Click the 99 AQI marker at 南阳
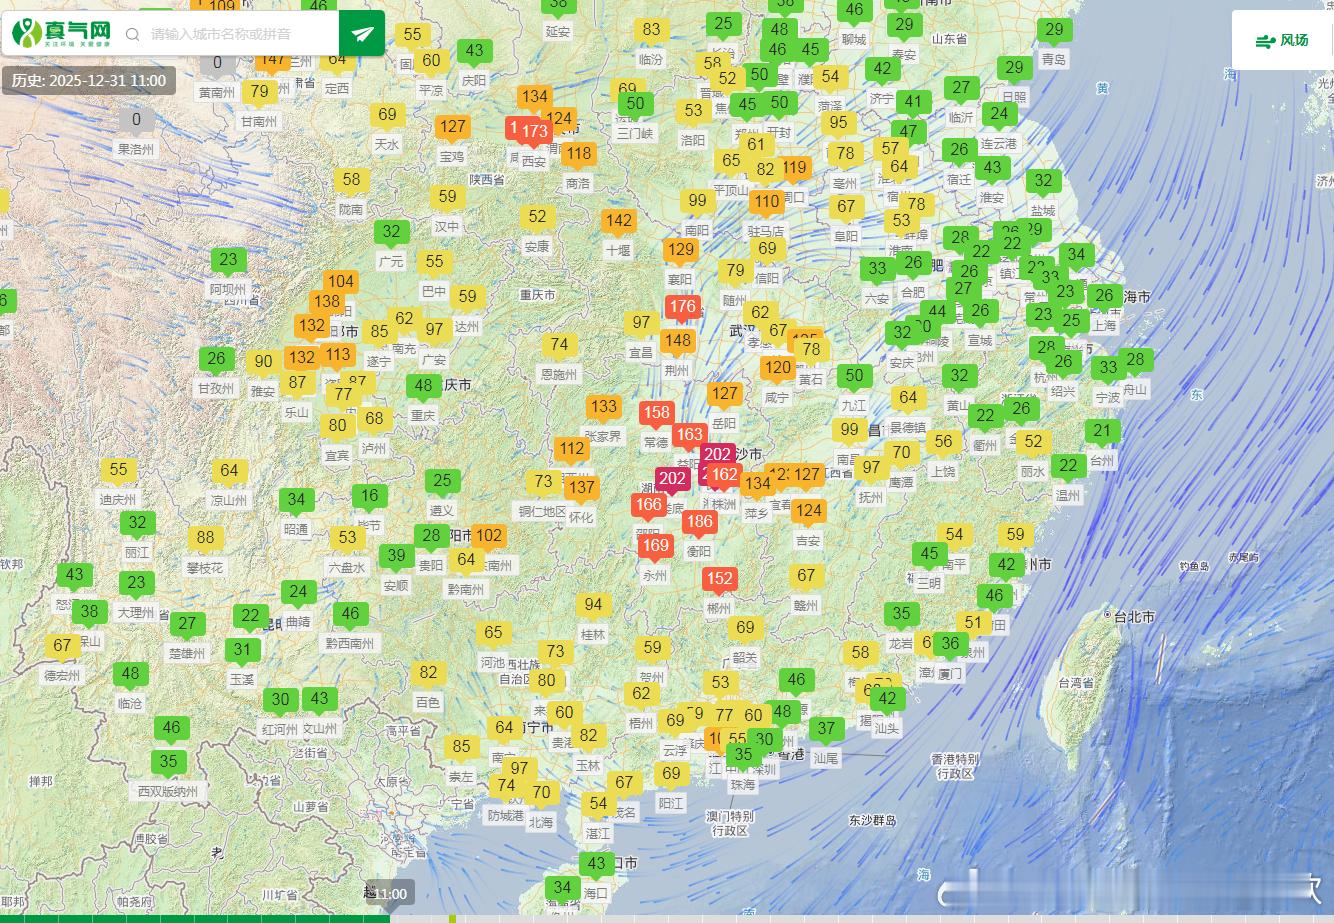Image resolution: width=1334 pixels, height=923 pixels. (x=697, y=201)
